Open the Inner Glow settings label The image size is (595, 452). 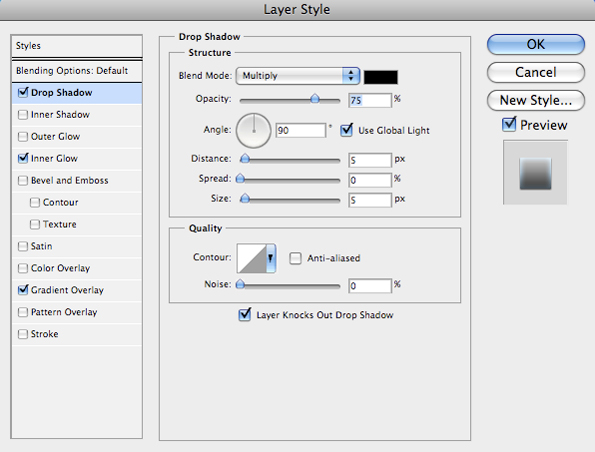click(54, 159)
